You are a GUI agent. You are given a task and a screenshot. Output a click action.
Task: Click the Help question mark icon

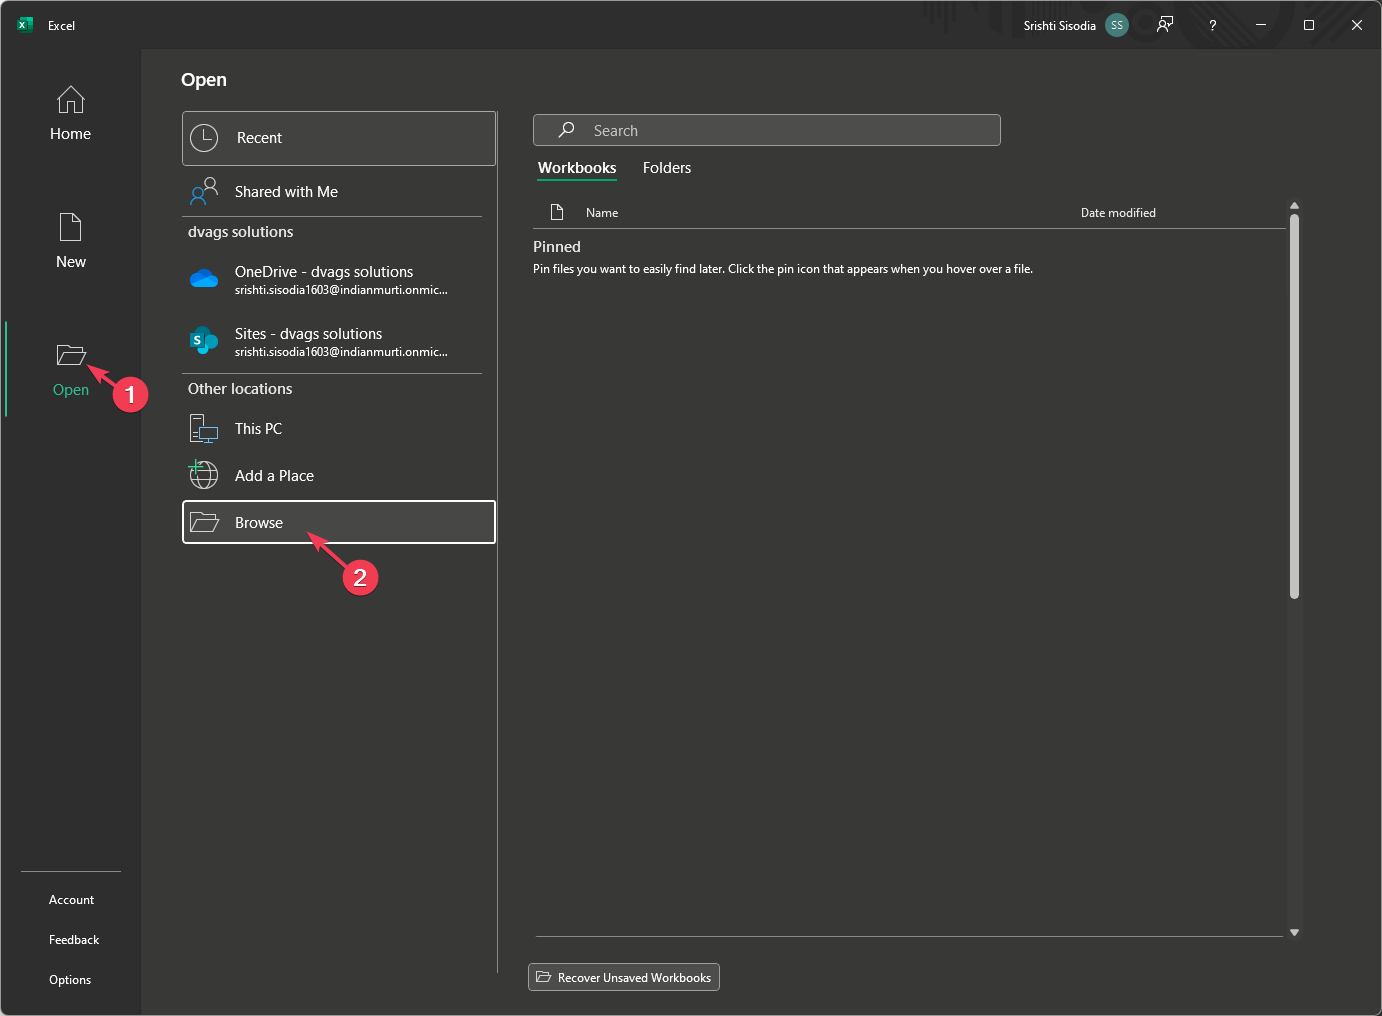(x=1213, y=25)
